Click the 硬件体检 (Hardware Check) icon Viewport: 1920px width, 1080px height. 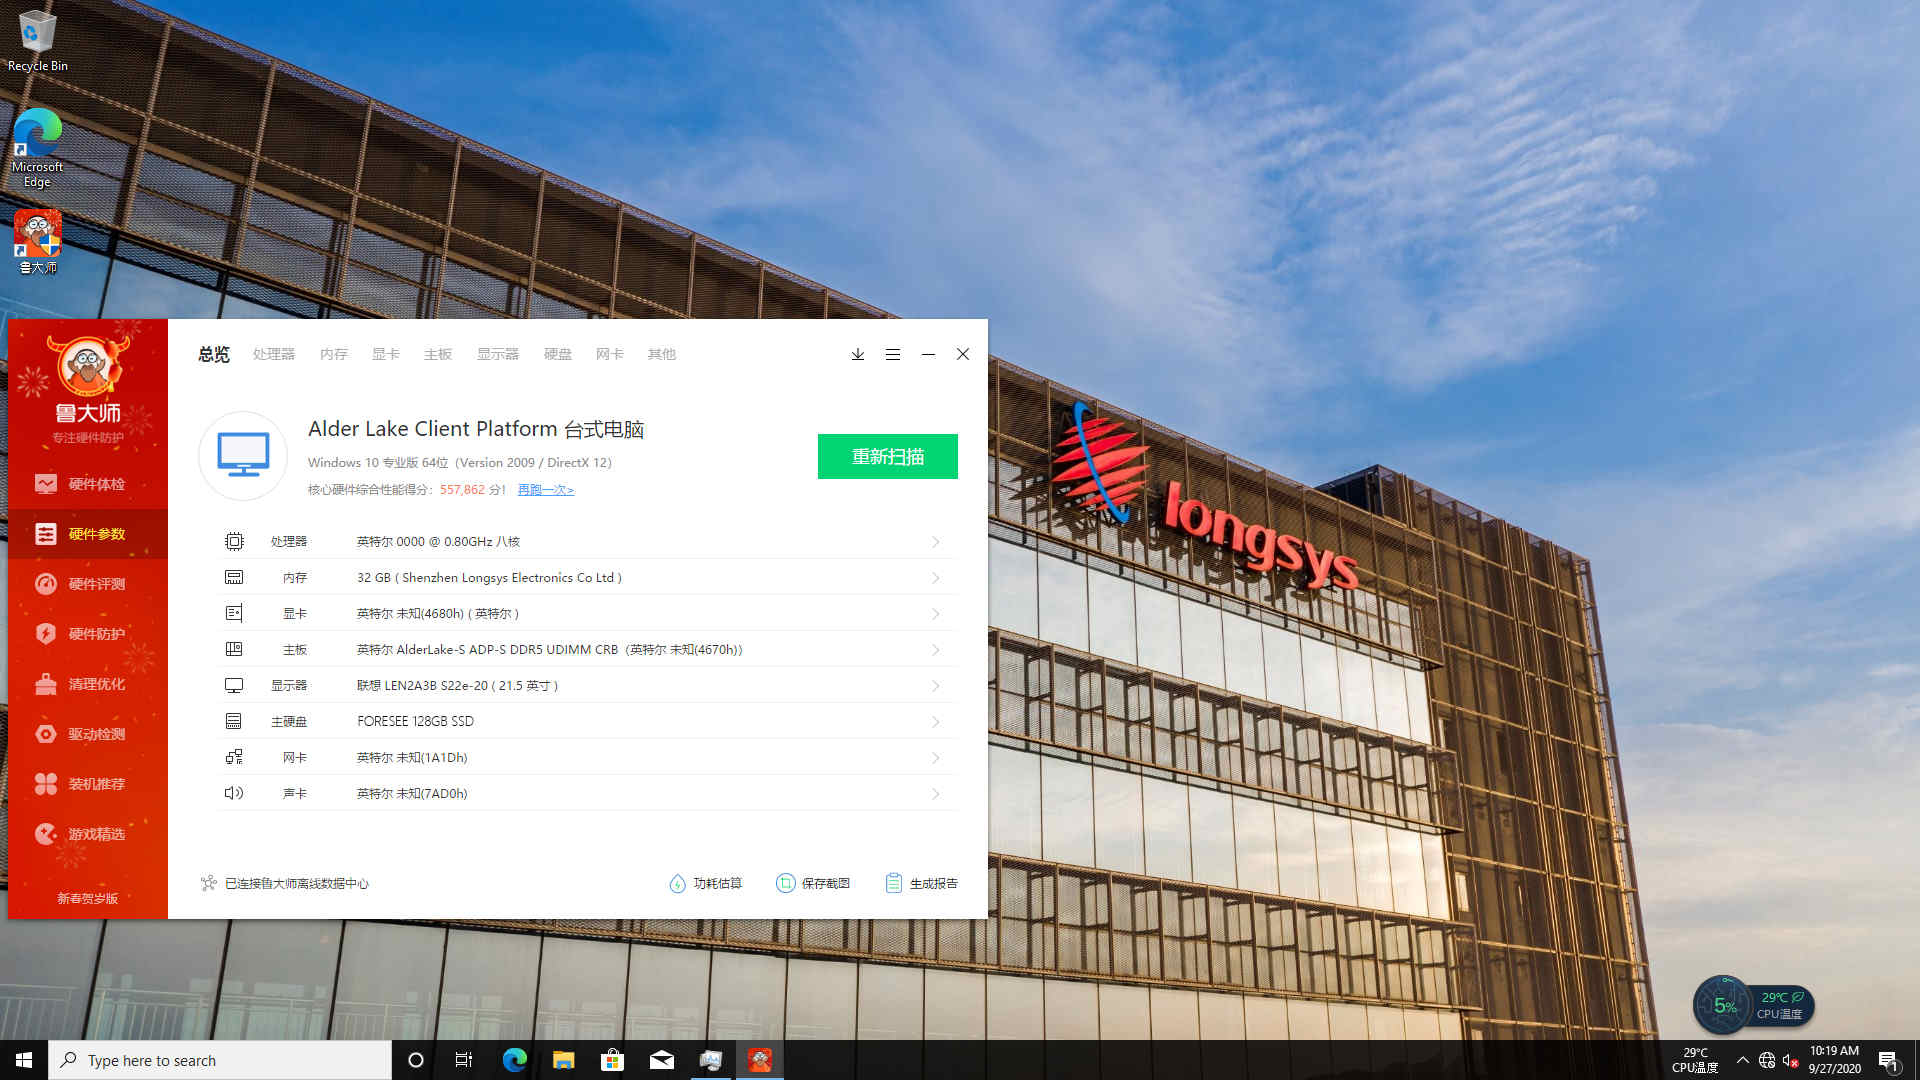86,483
